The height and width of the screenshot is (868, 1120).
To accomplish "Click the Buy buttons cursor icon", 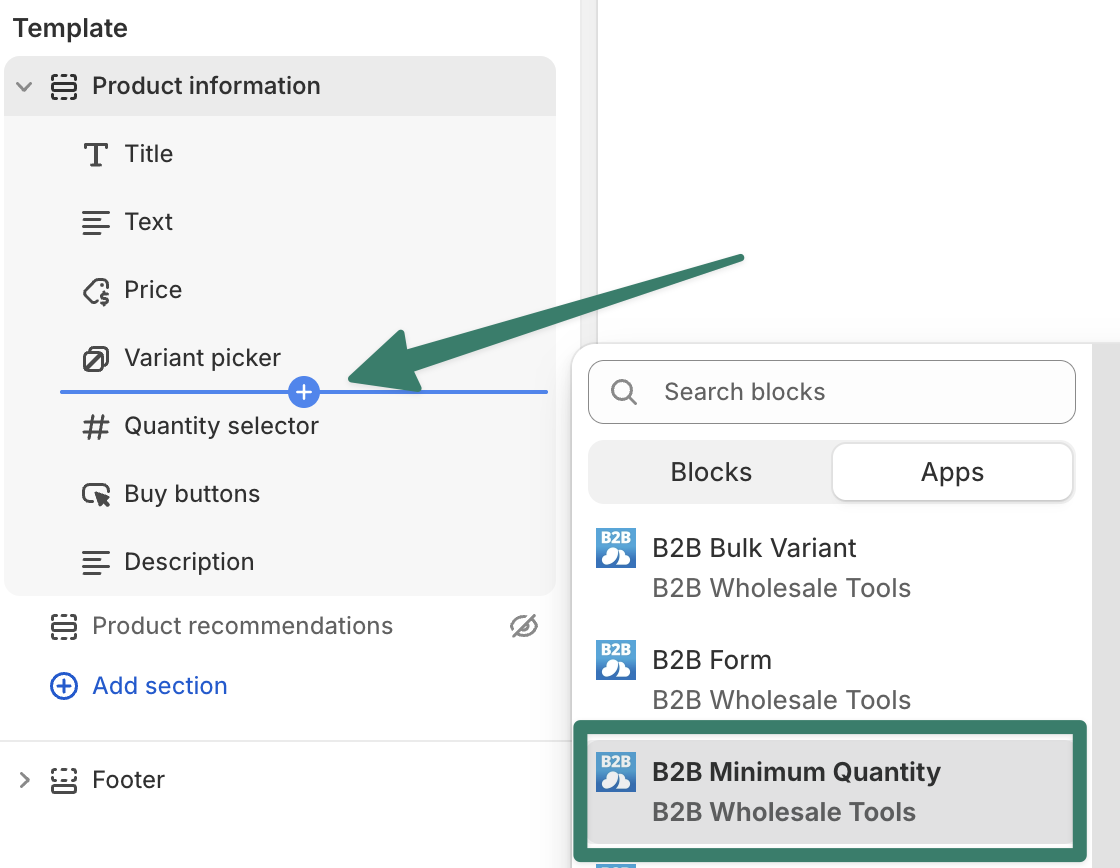I will (x=96, y=495).
